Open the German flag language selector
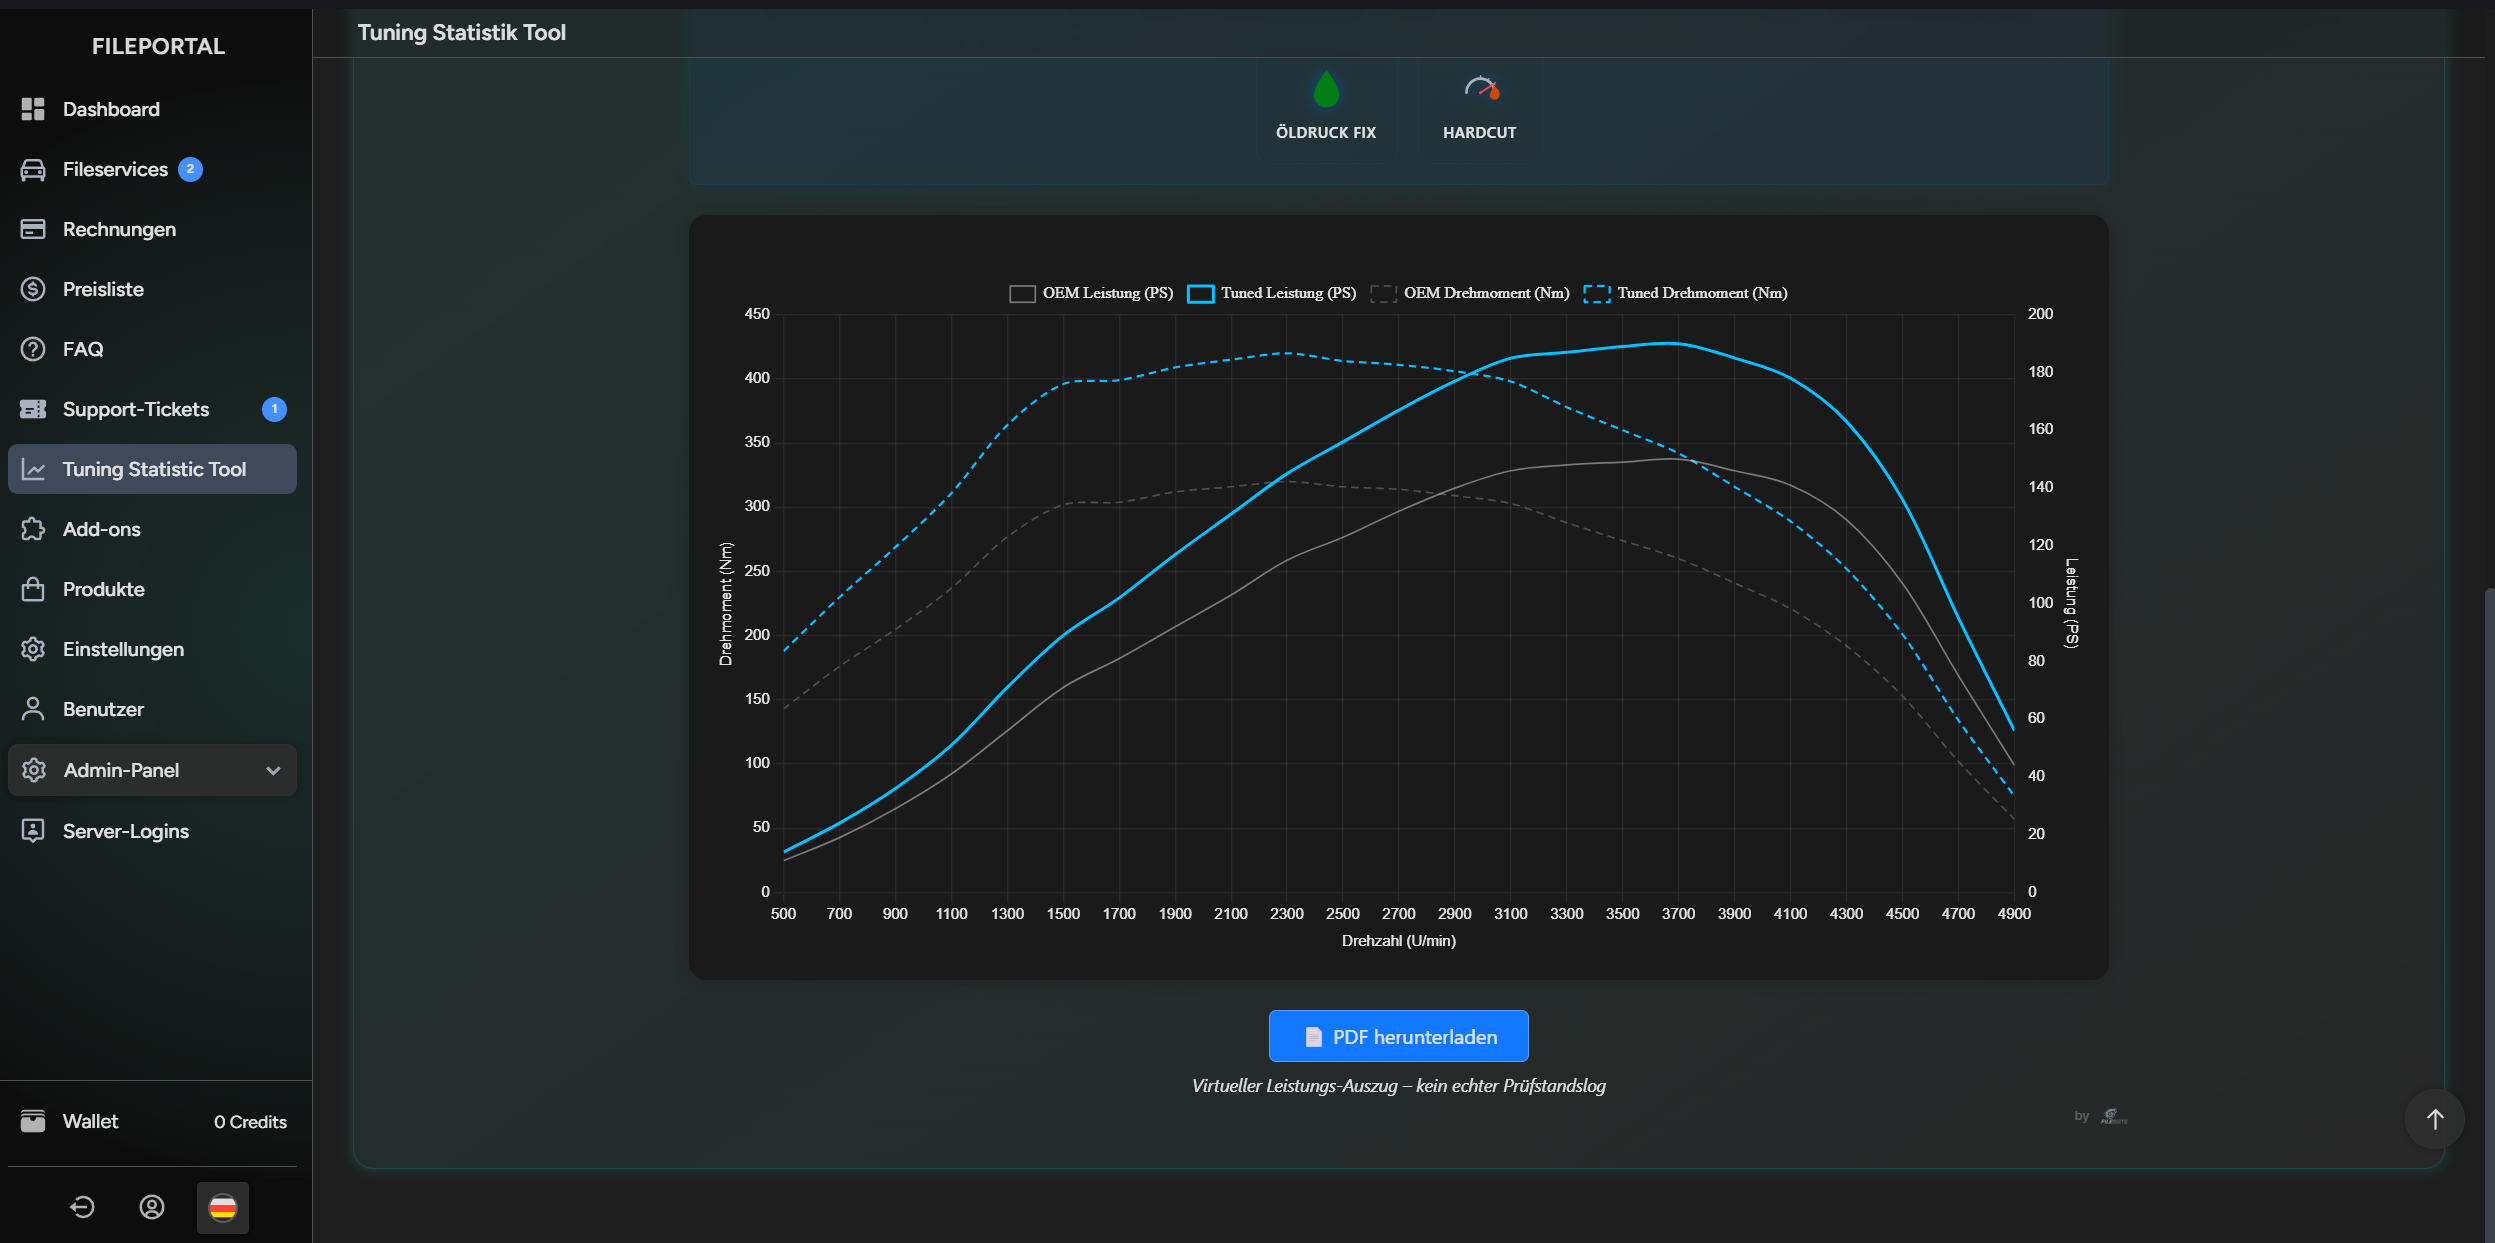Viewport: 2495px width, 1243px height. [221, 1207]
